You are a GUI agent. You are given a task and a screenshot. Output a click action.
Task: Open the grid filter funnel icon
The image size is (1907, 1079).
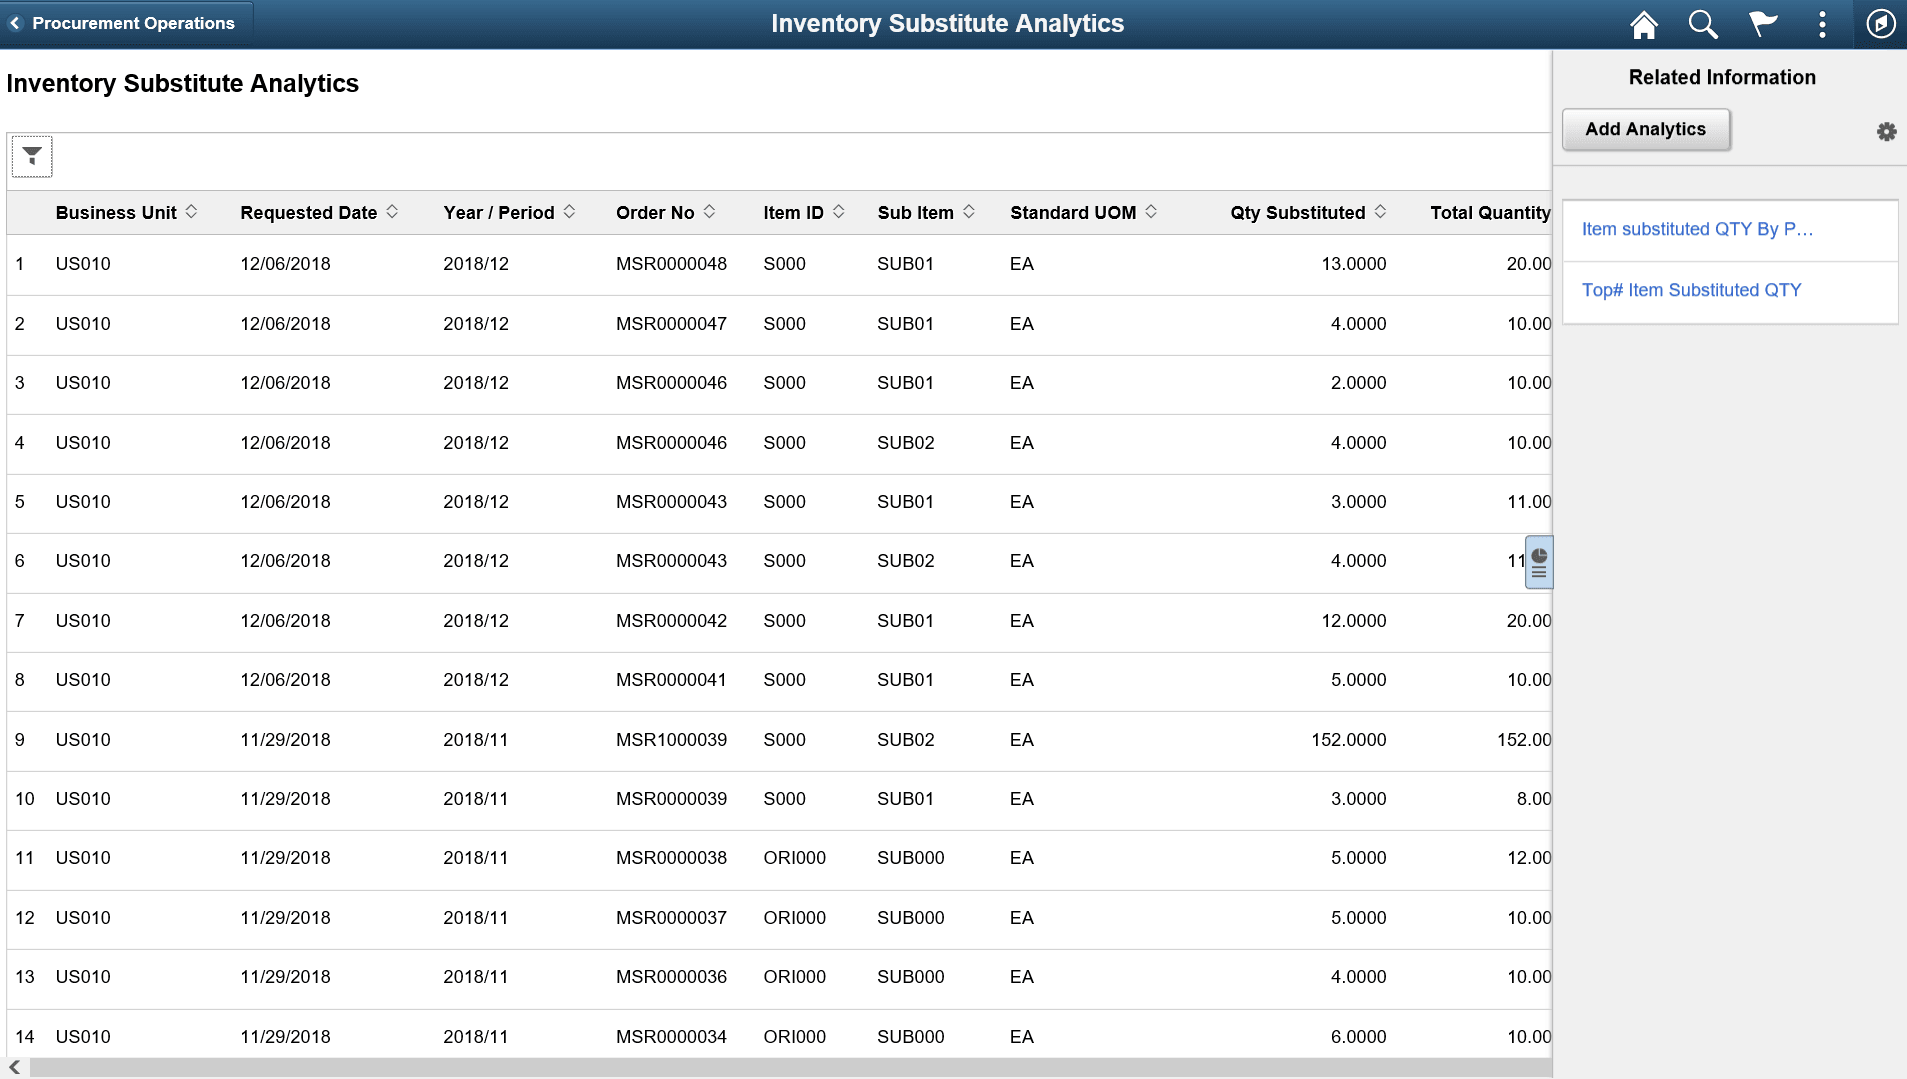click(32, 156)
